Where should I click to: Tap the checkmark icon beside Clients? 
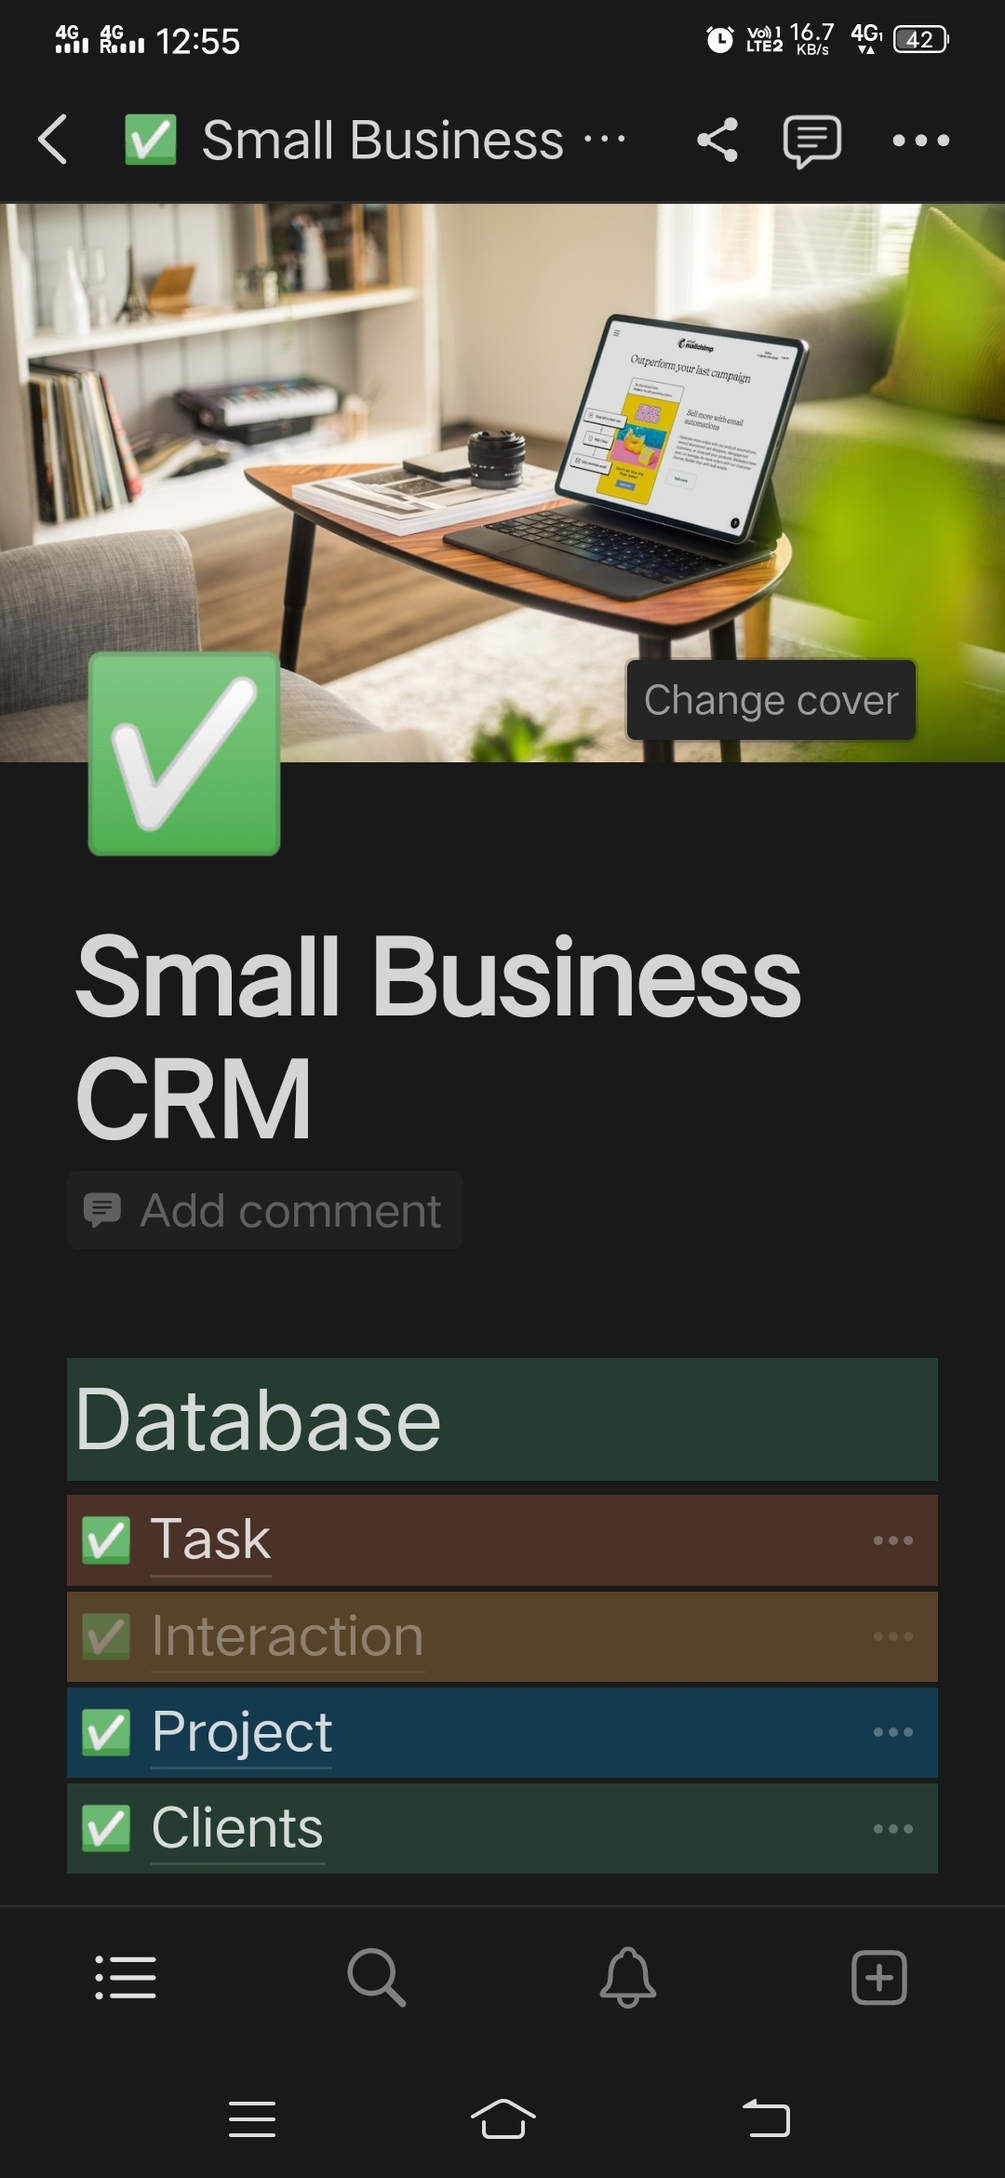click(x=106, y=1828)
